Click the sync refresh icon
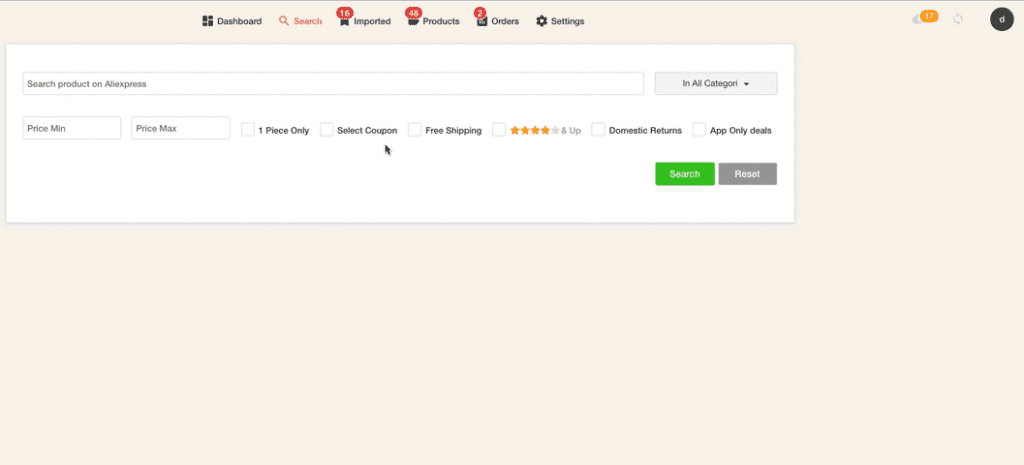The image size is (1024, 465). click(x=958, y=19)
